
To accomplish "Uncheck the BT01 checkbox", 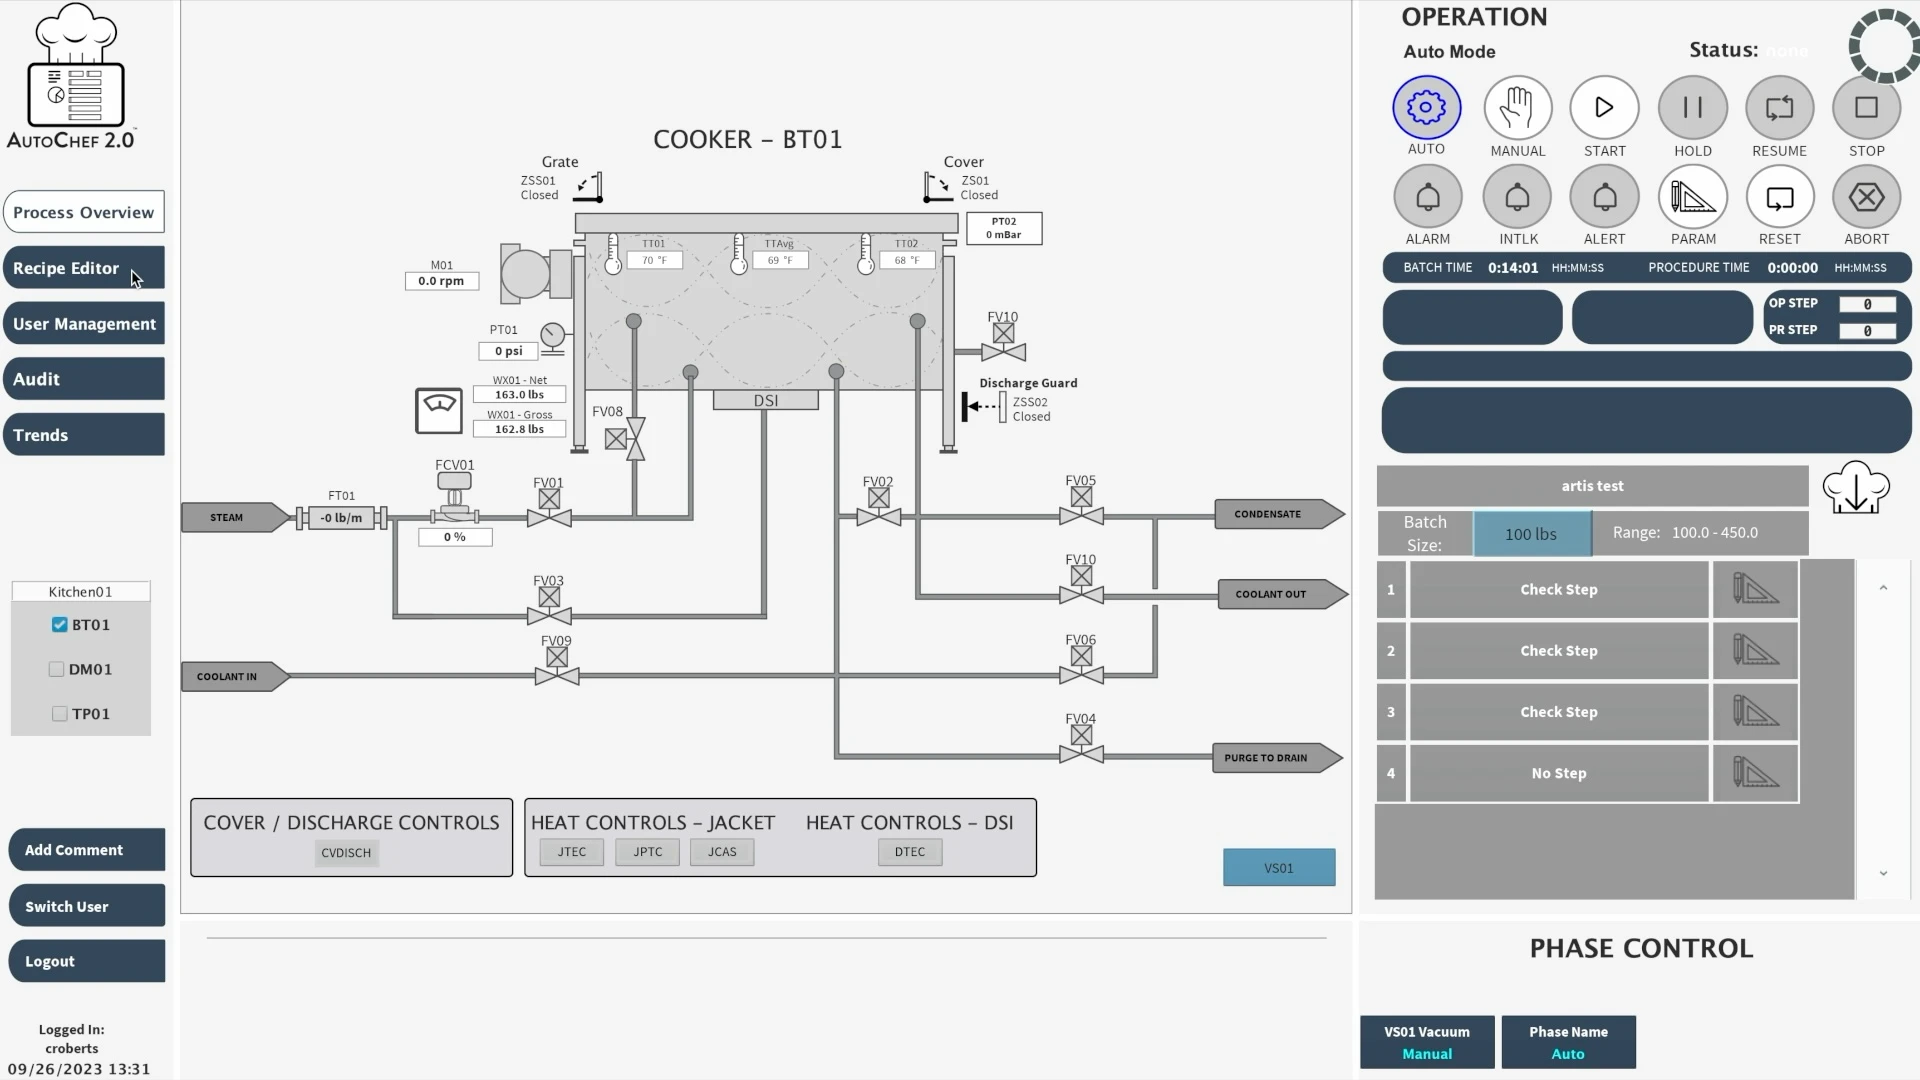I will coord(59,625).
